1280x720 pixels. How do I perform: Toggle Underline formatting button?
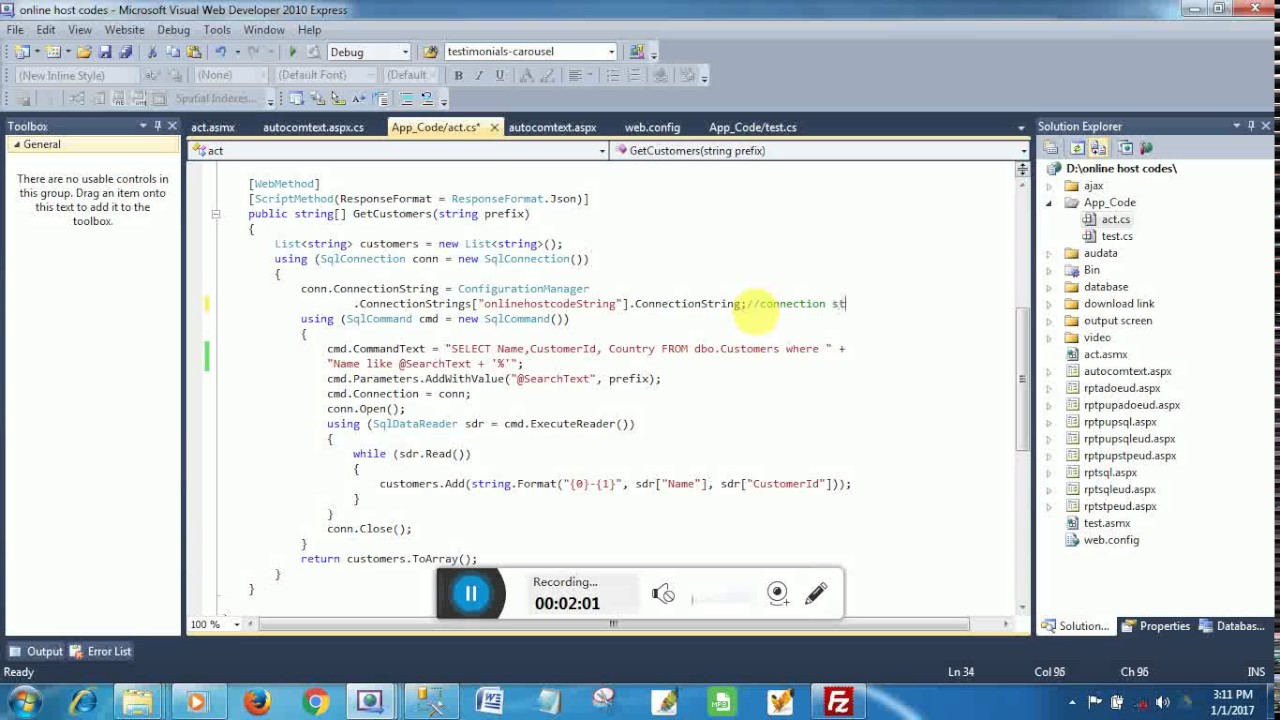[x=499, y=75]
